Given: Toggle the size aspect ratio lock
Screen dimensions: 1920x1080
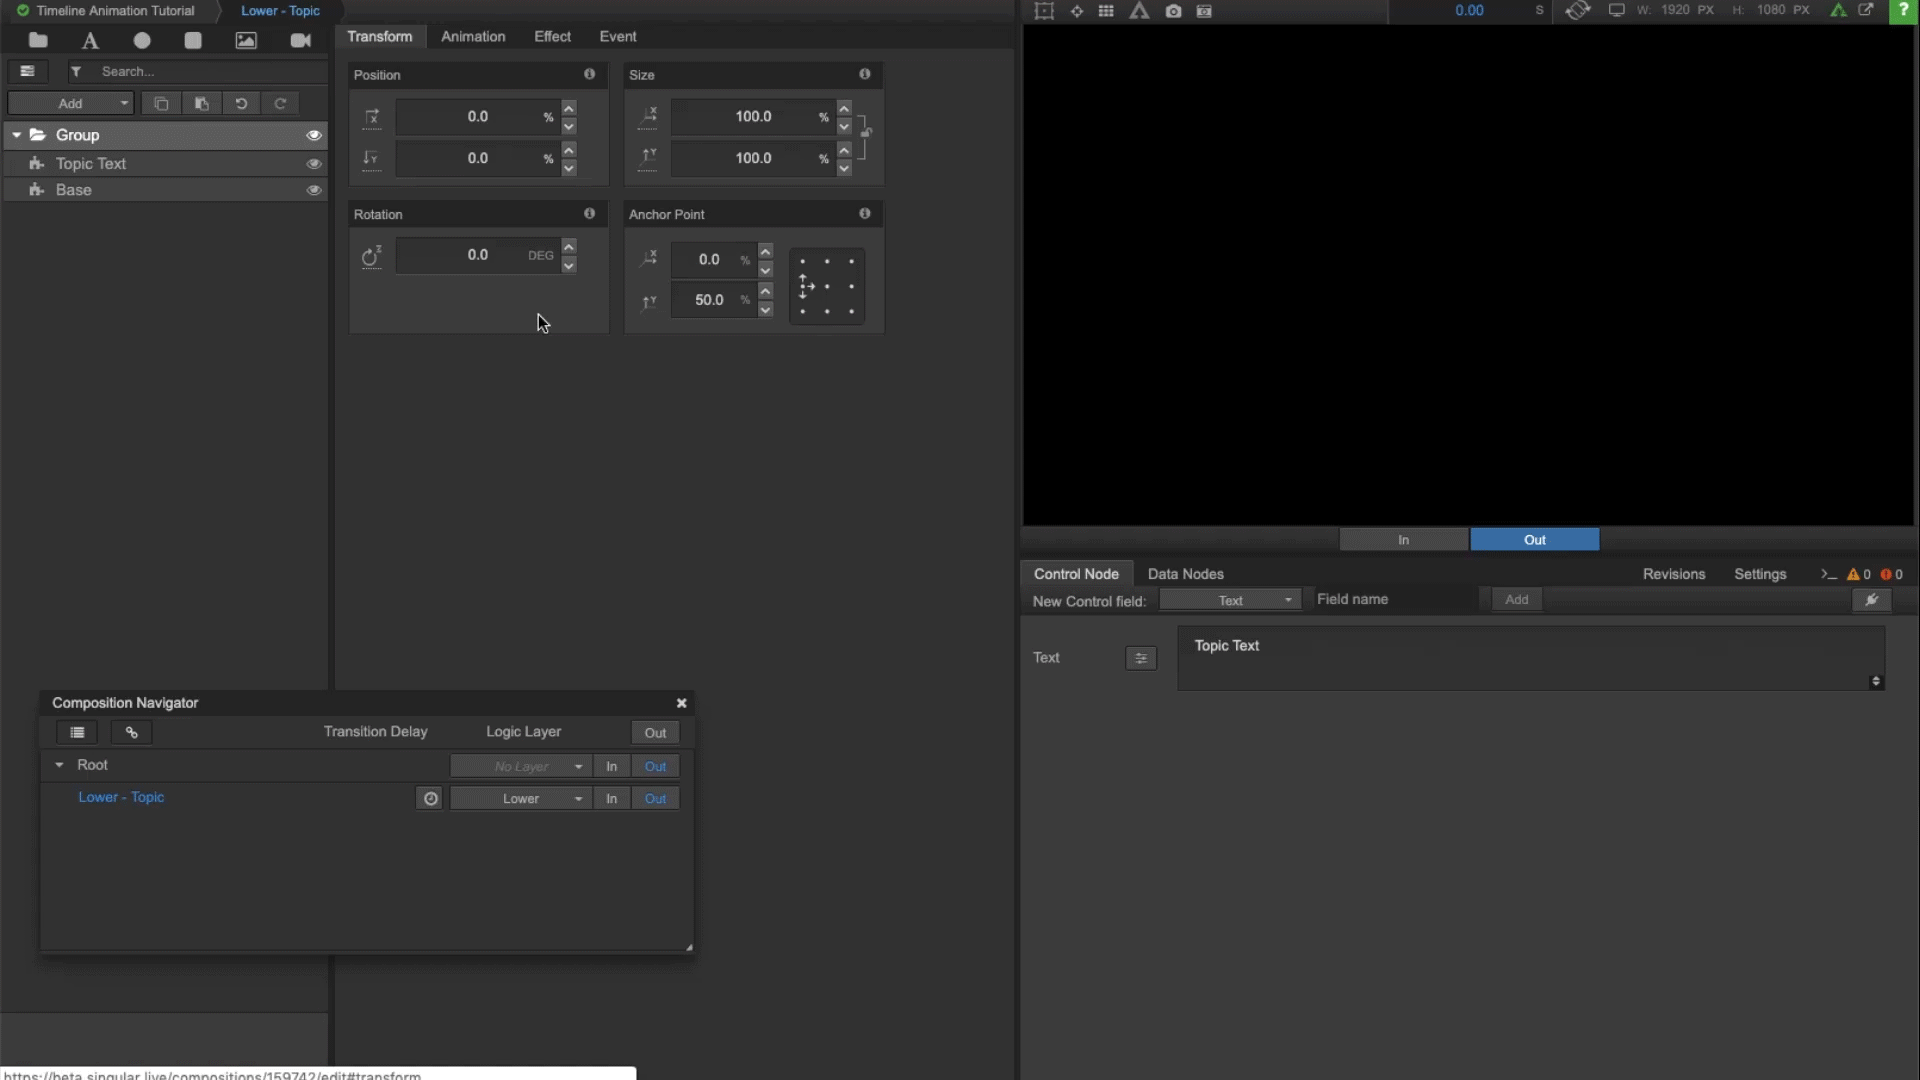Looking at the screenshot, I should pyautogui.click(x=865, y=132).
